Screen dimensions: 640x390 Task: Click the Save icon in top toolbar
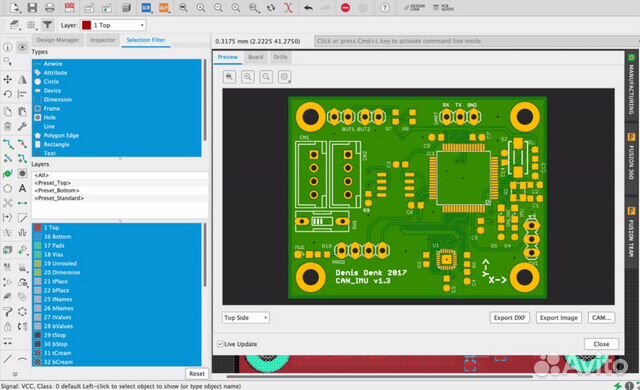(x=32, y=7)
